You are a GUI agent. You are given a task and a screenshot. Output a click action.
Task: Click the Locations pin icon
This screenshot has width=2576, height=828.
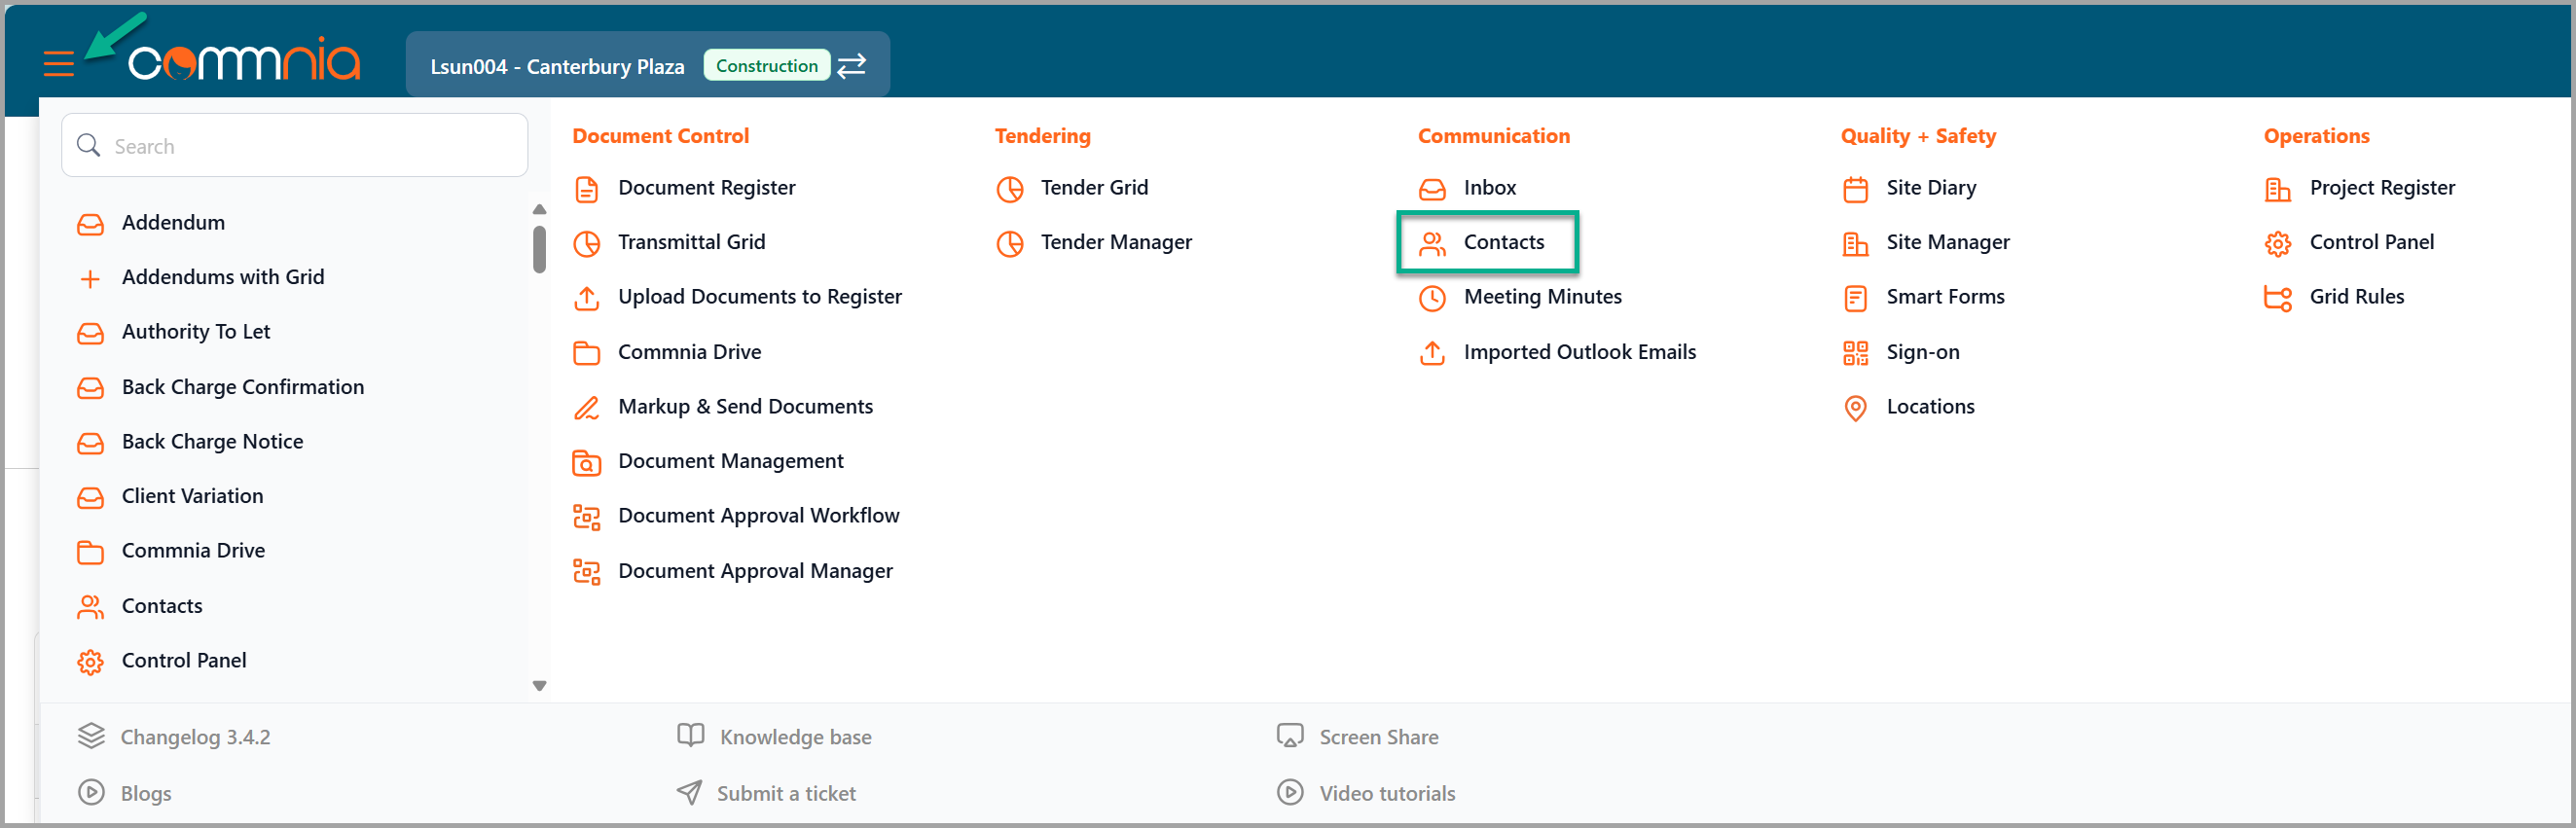1855,408
